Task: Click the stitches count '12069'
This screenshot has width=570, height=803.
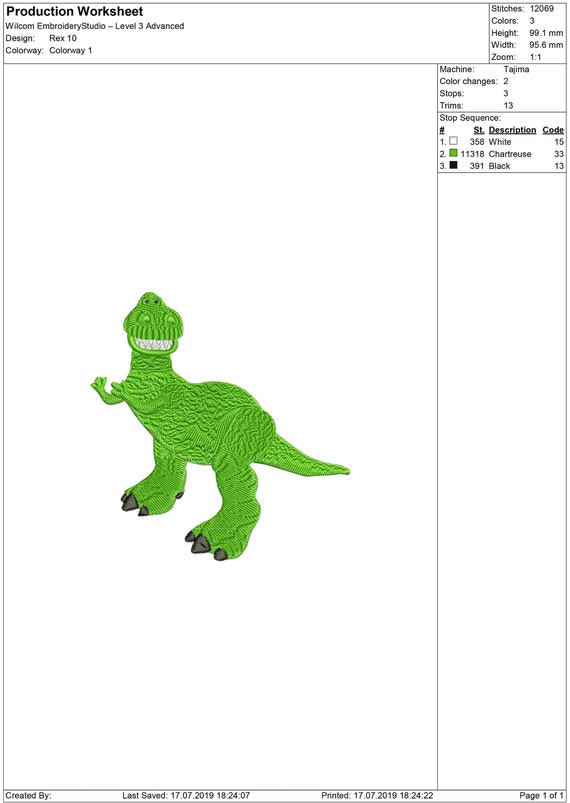Action: (x=541, y=9)
